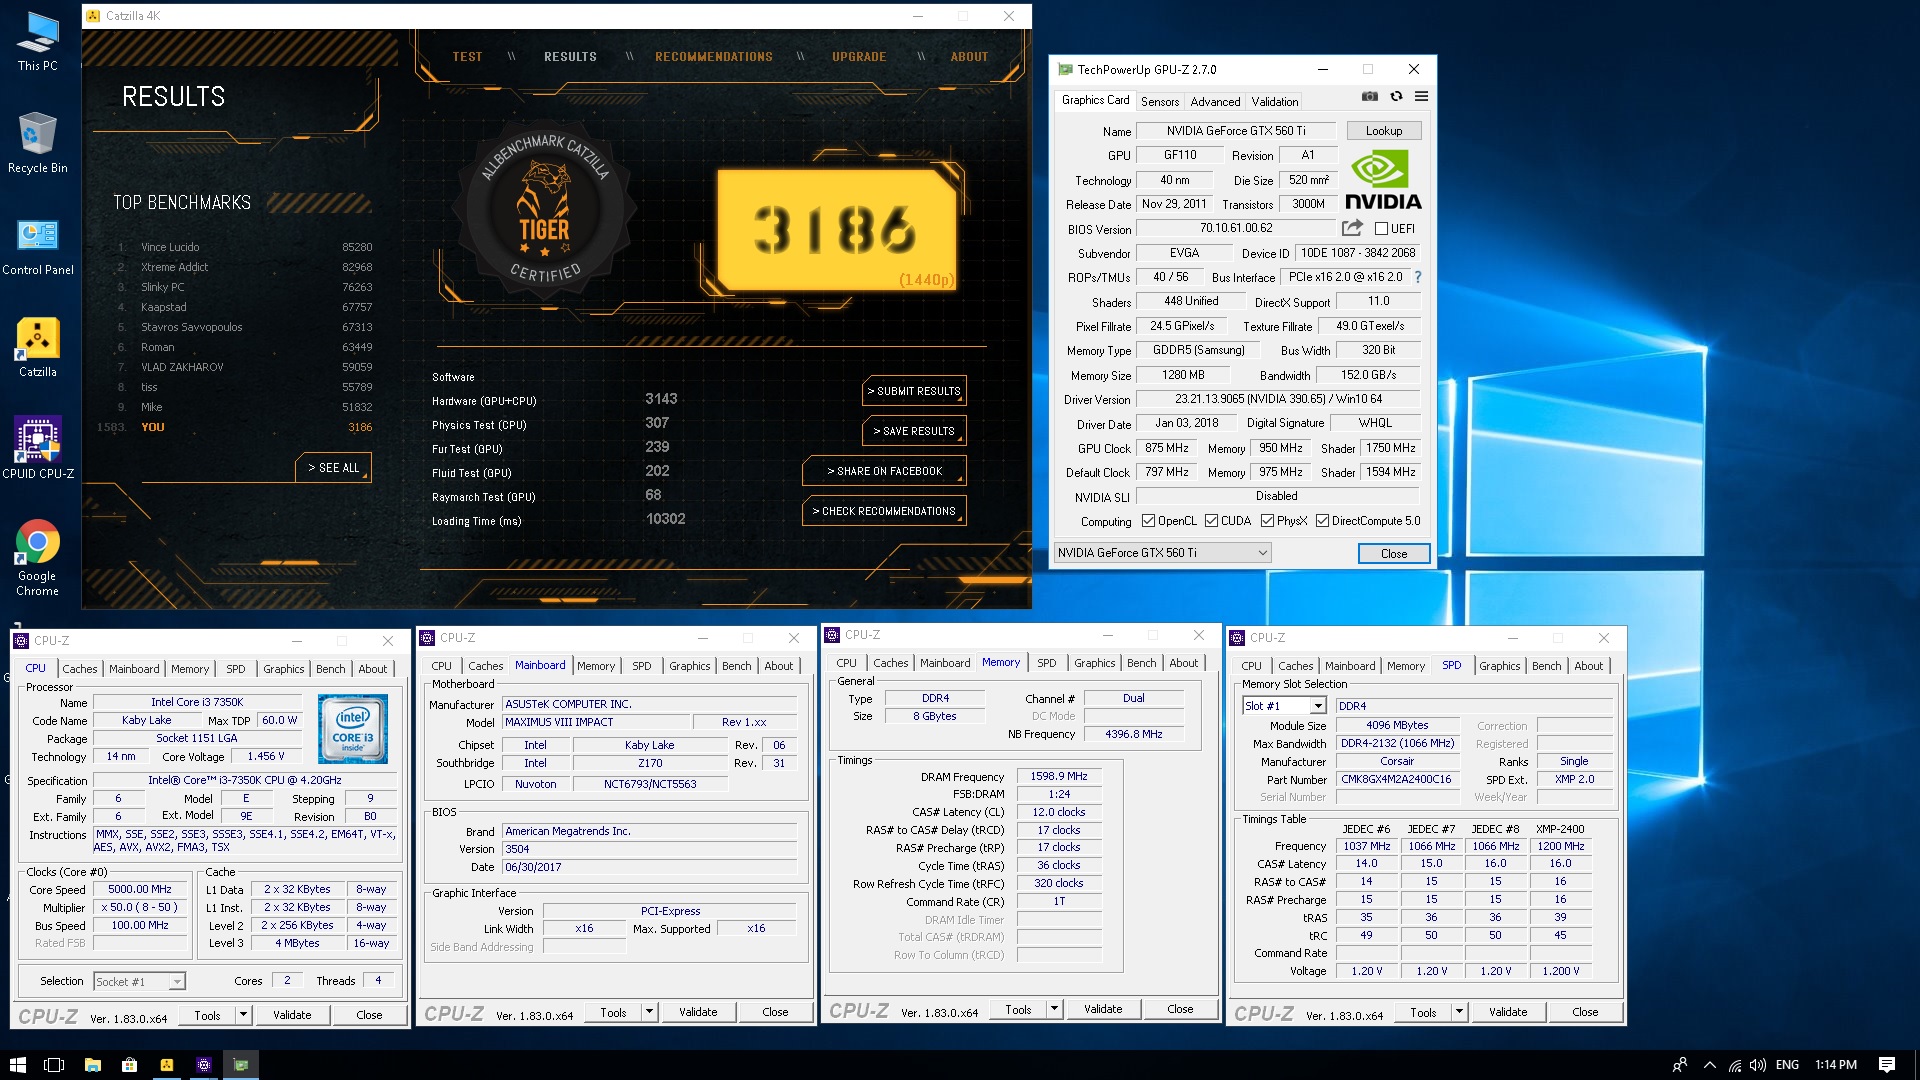Click SEE ALL top benchmarks button
This screenshot has width=1920, height=1080.
point(333,468)
